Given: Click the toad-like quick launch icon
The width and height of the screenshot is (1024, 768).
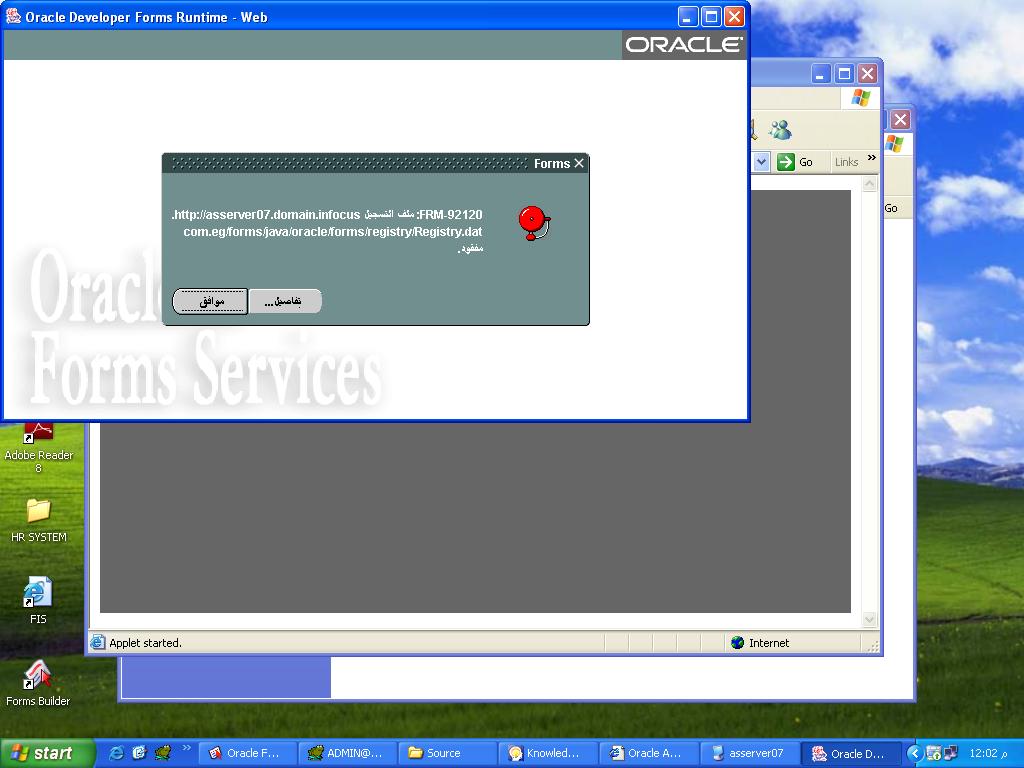Looking at the screenshot, I should tap(163, 753).
